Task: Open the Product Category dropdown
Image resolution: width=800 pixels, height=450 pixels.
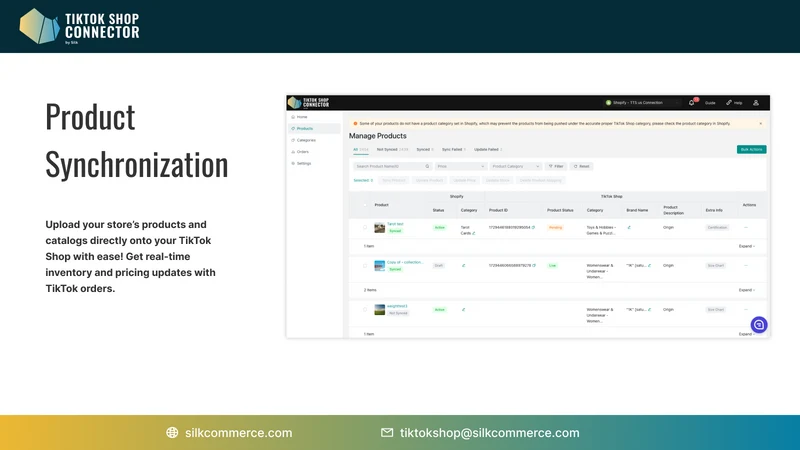Action: coord(515,166)
